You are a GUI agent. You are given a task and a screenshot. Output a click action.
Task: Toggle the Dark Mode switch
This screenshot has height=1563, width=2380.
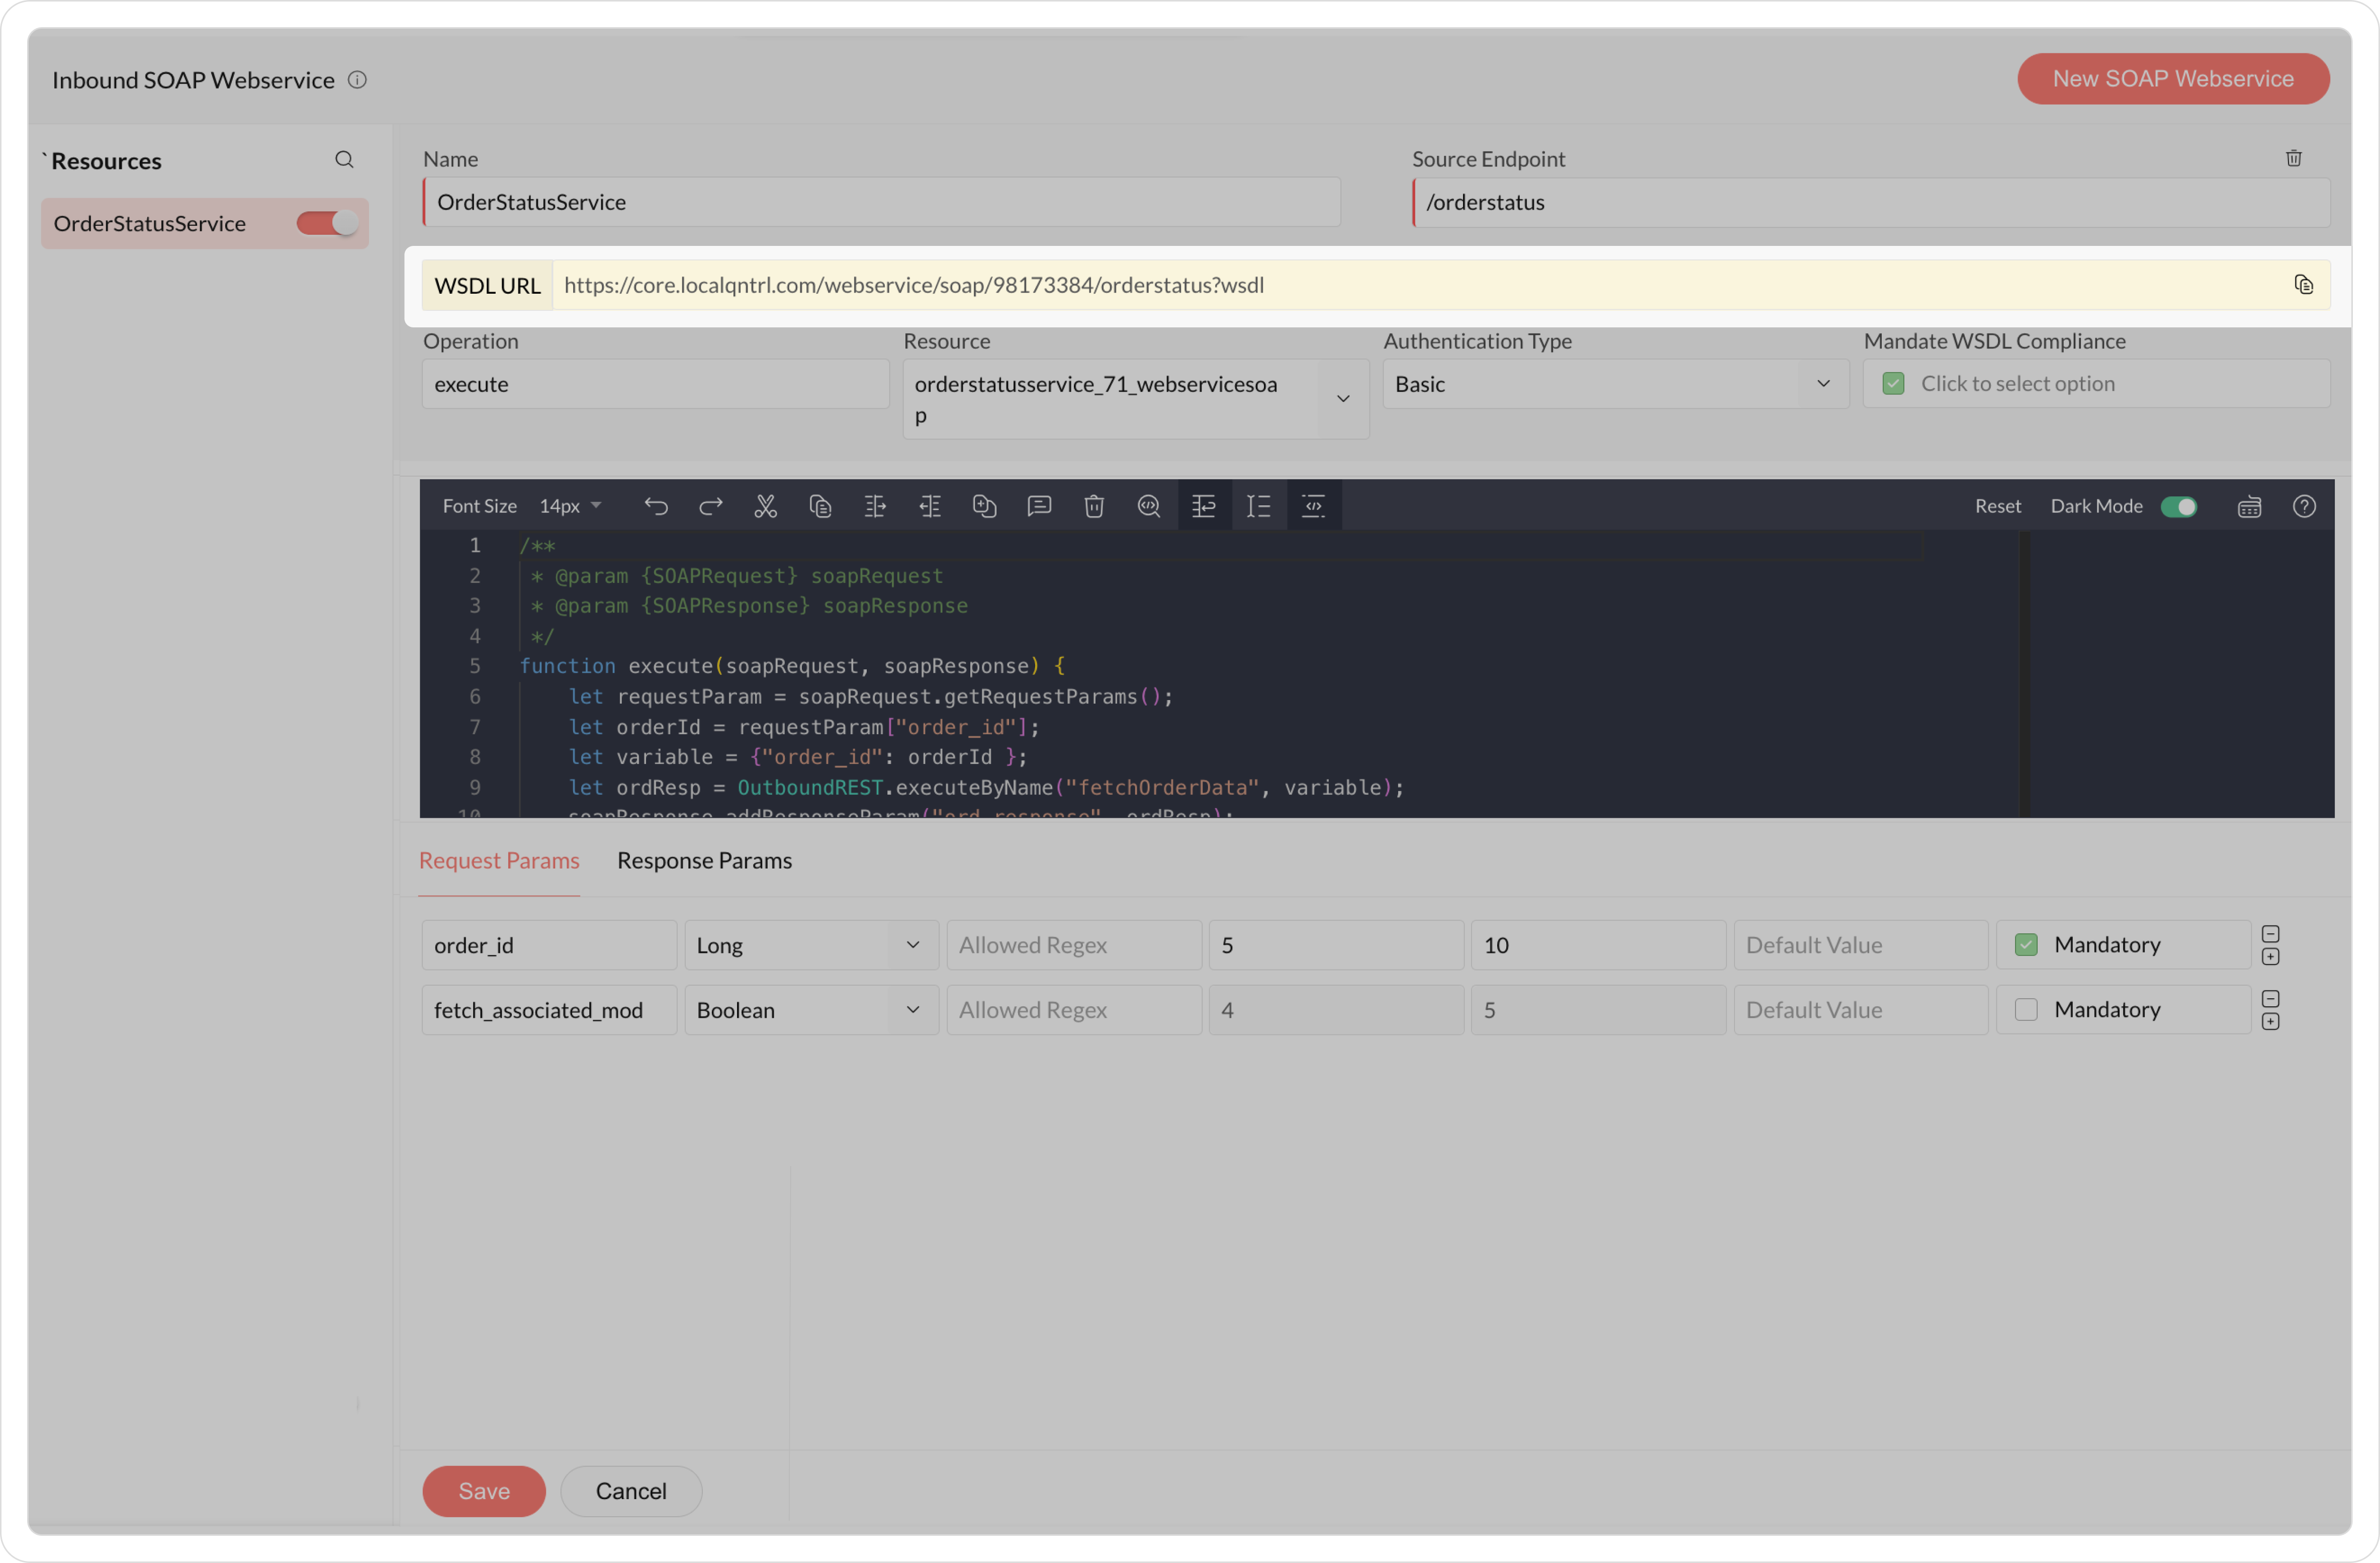click(2179, 506)
